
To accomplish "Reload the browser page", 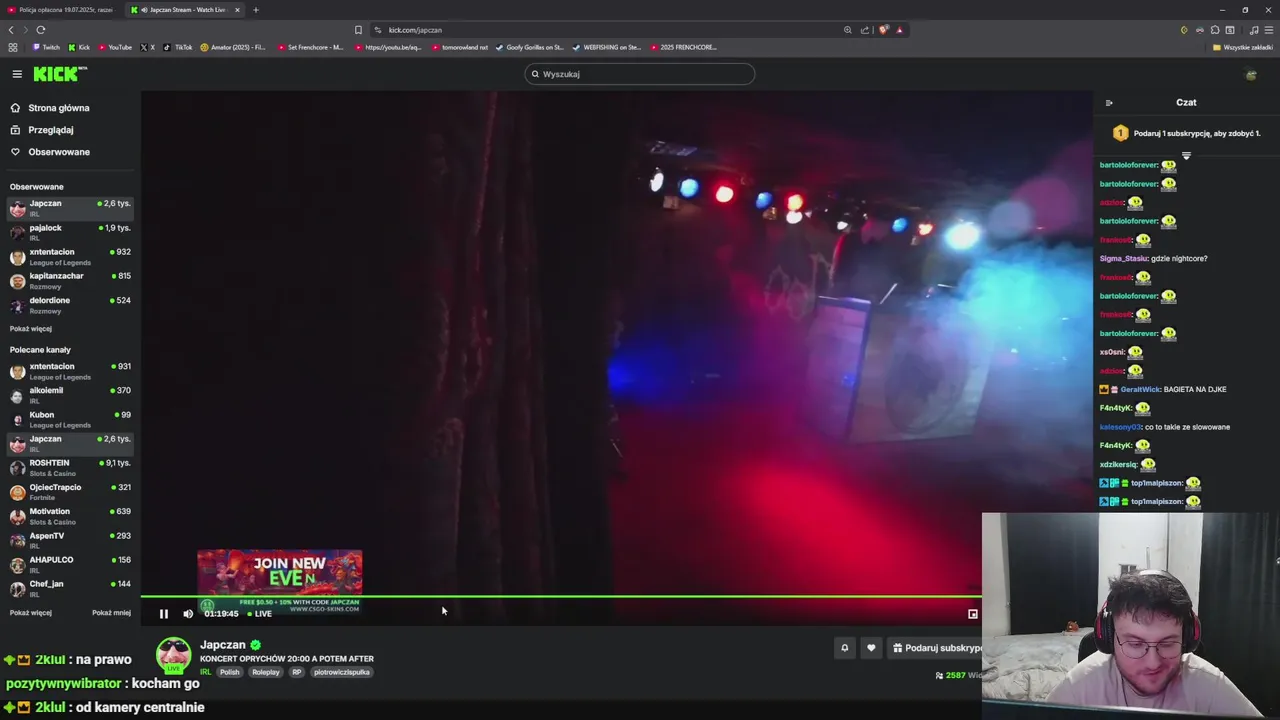I will 41,30.
